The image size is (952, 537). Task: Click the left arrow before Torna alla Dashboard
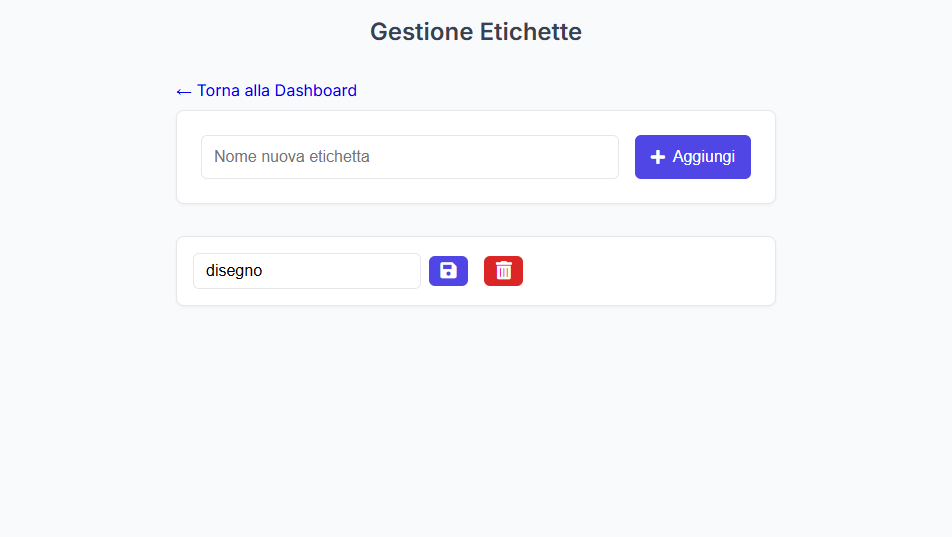pyautogui.click(x=183, y=92)
